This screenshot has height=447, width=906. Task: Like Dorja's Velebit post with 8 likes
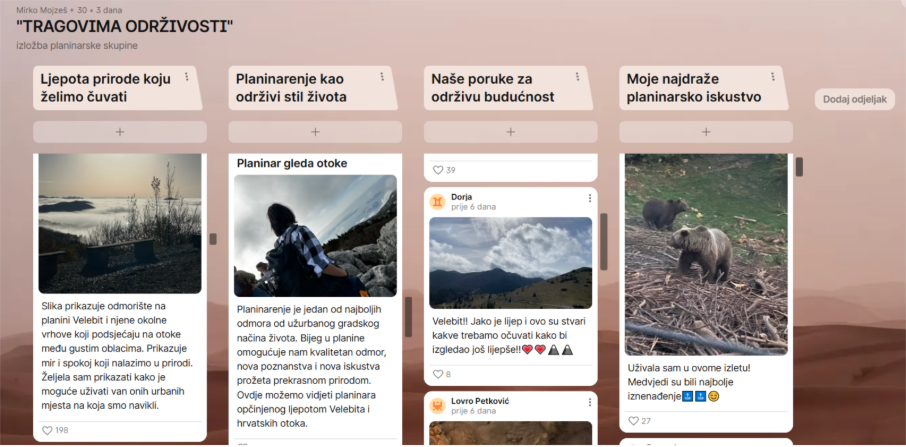tap(438, 374)
